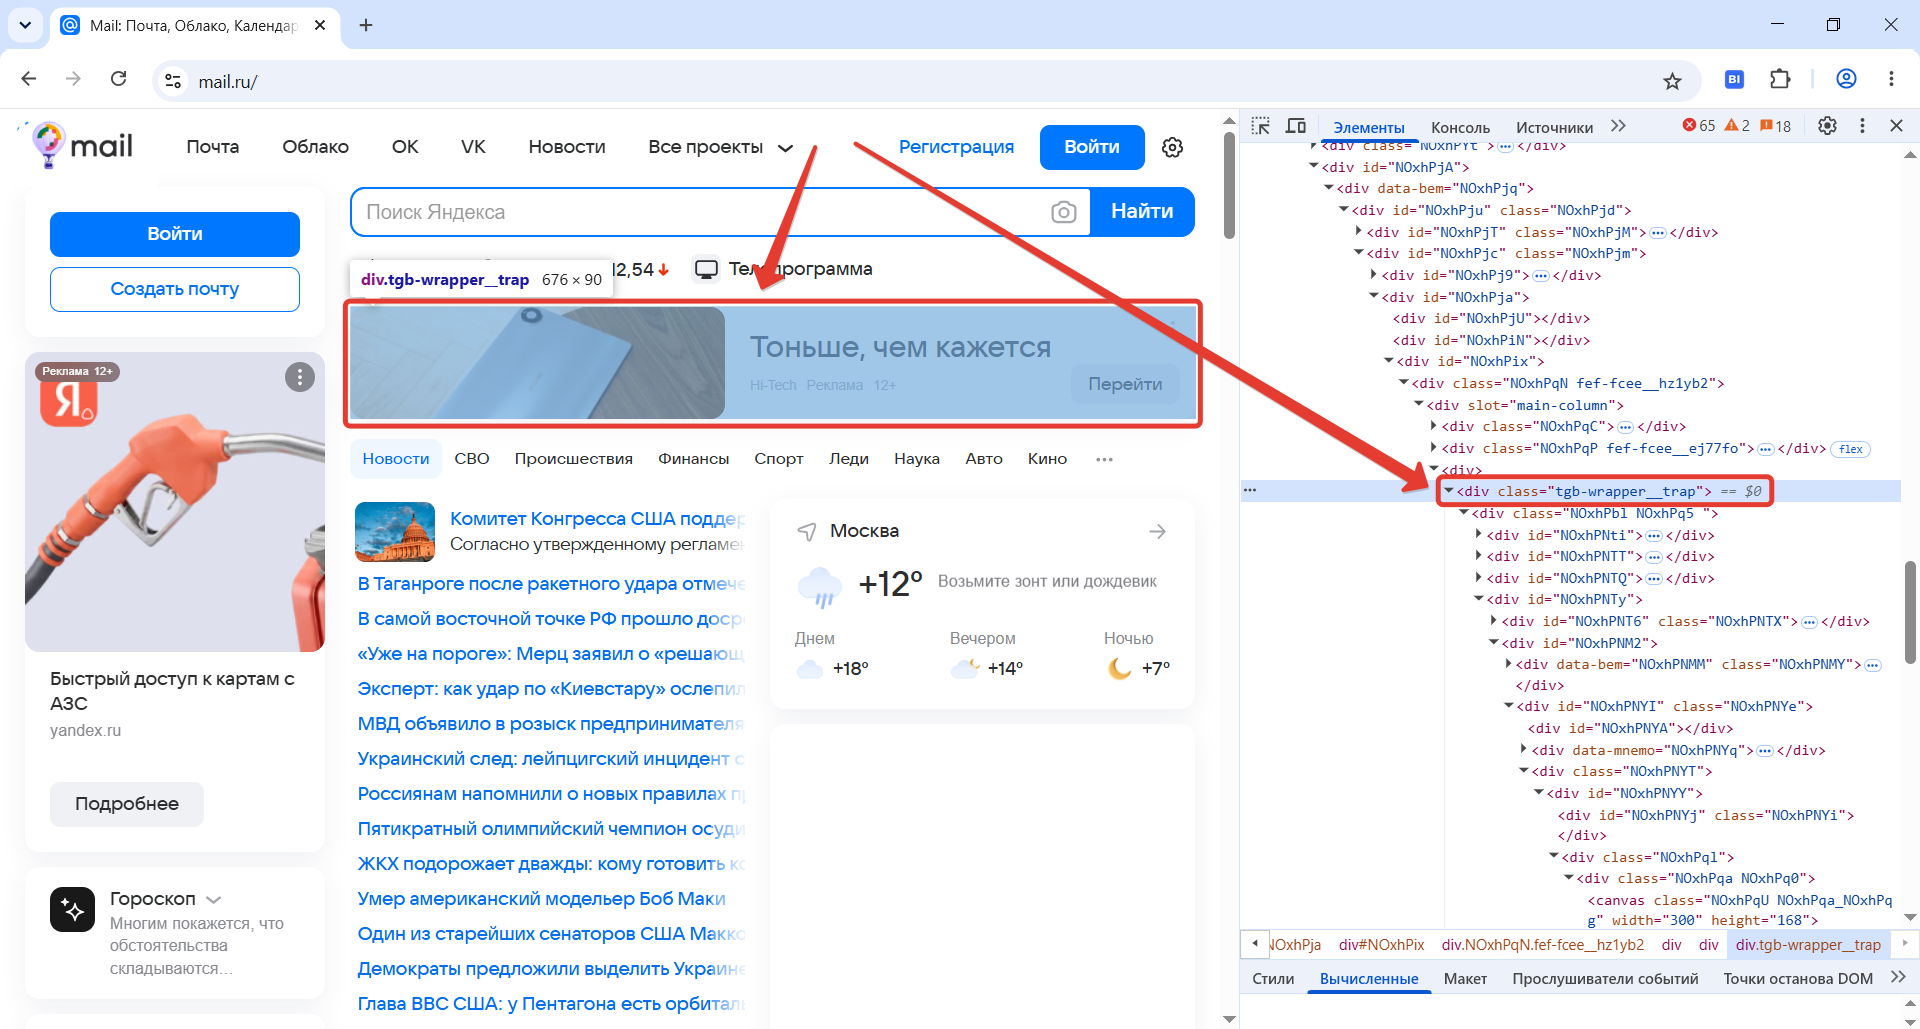Open the Макет pane tab
1920x1029 pixels.
point(1465,979)
